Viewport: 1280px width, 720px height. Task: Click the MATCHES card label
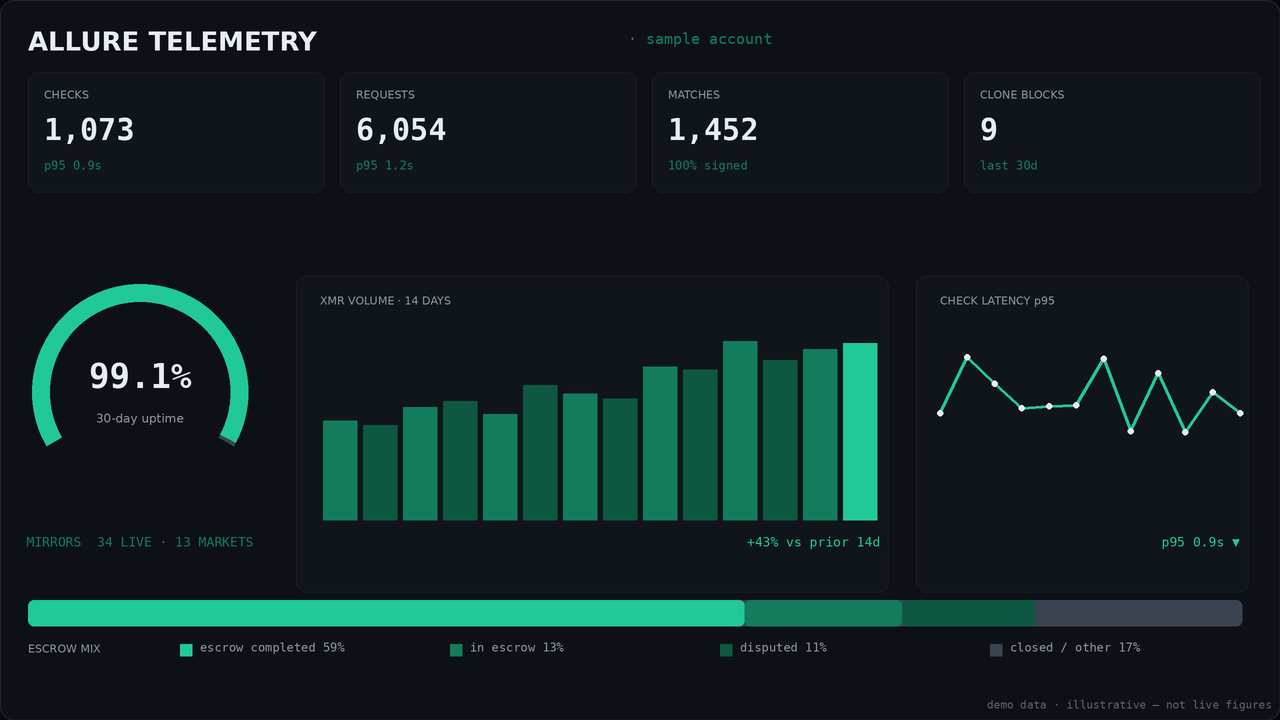[694, 95]
